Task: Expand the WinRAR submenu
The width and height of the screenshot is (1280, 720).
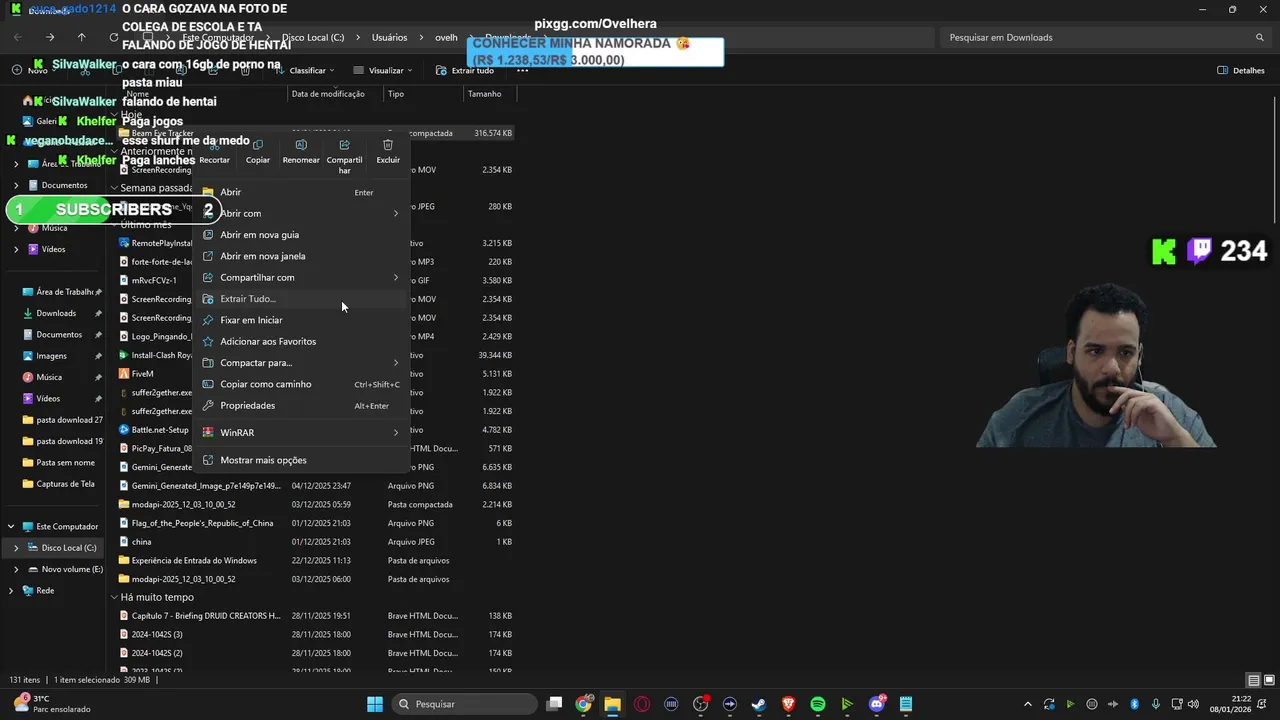Action: coord(396,433)
